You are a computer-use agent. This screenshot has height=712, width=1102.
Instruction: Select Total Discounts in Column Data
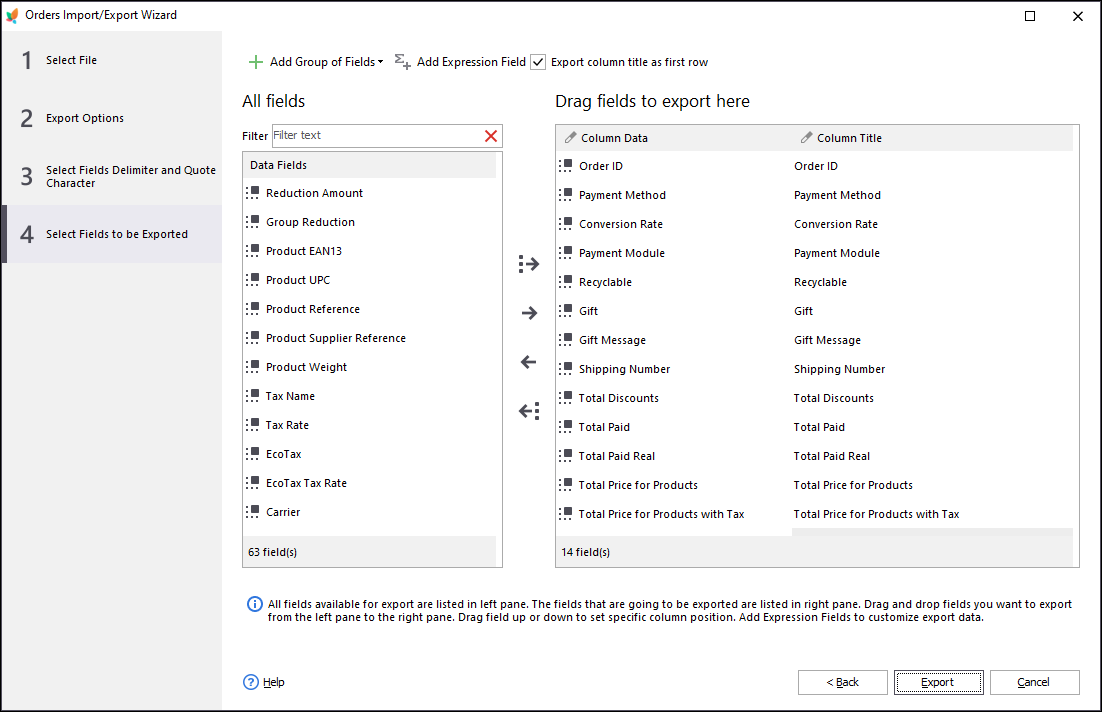(618, 398)
